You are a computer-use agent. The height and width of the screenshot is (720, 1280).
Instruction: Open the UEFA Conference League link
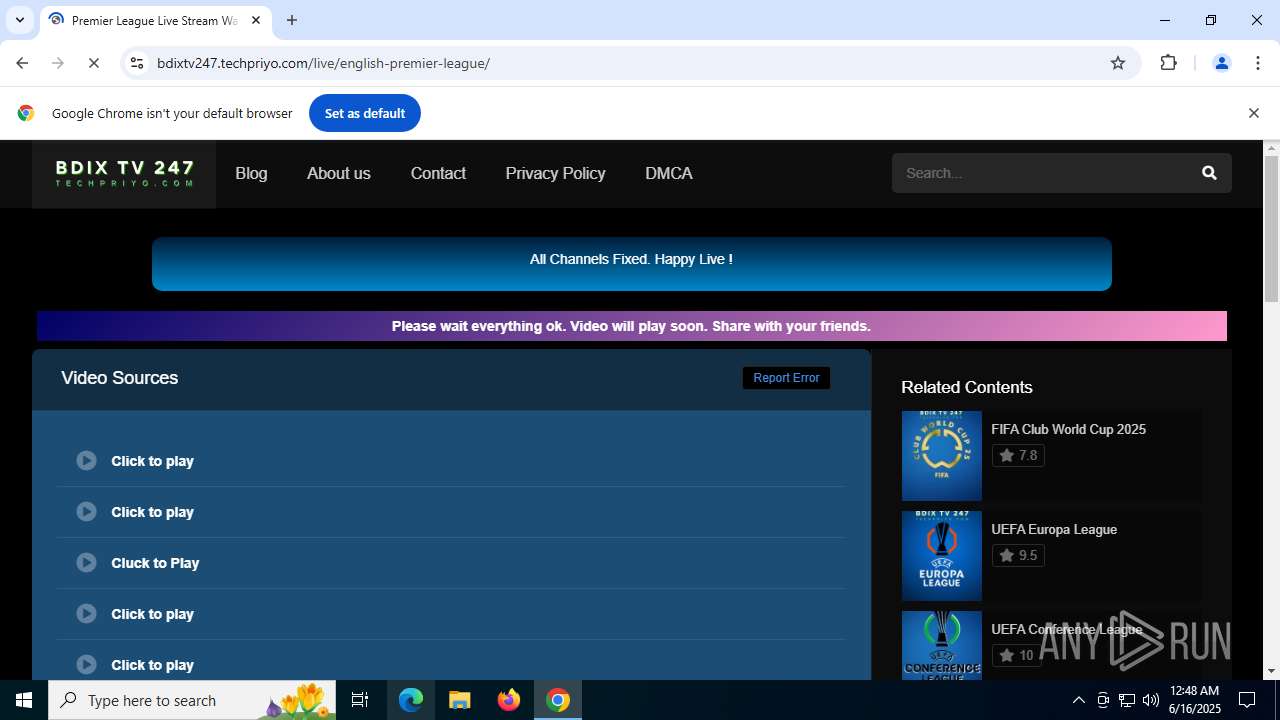click(1066, 629)
